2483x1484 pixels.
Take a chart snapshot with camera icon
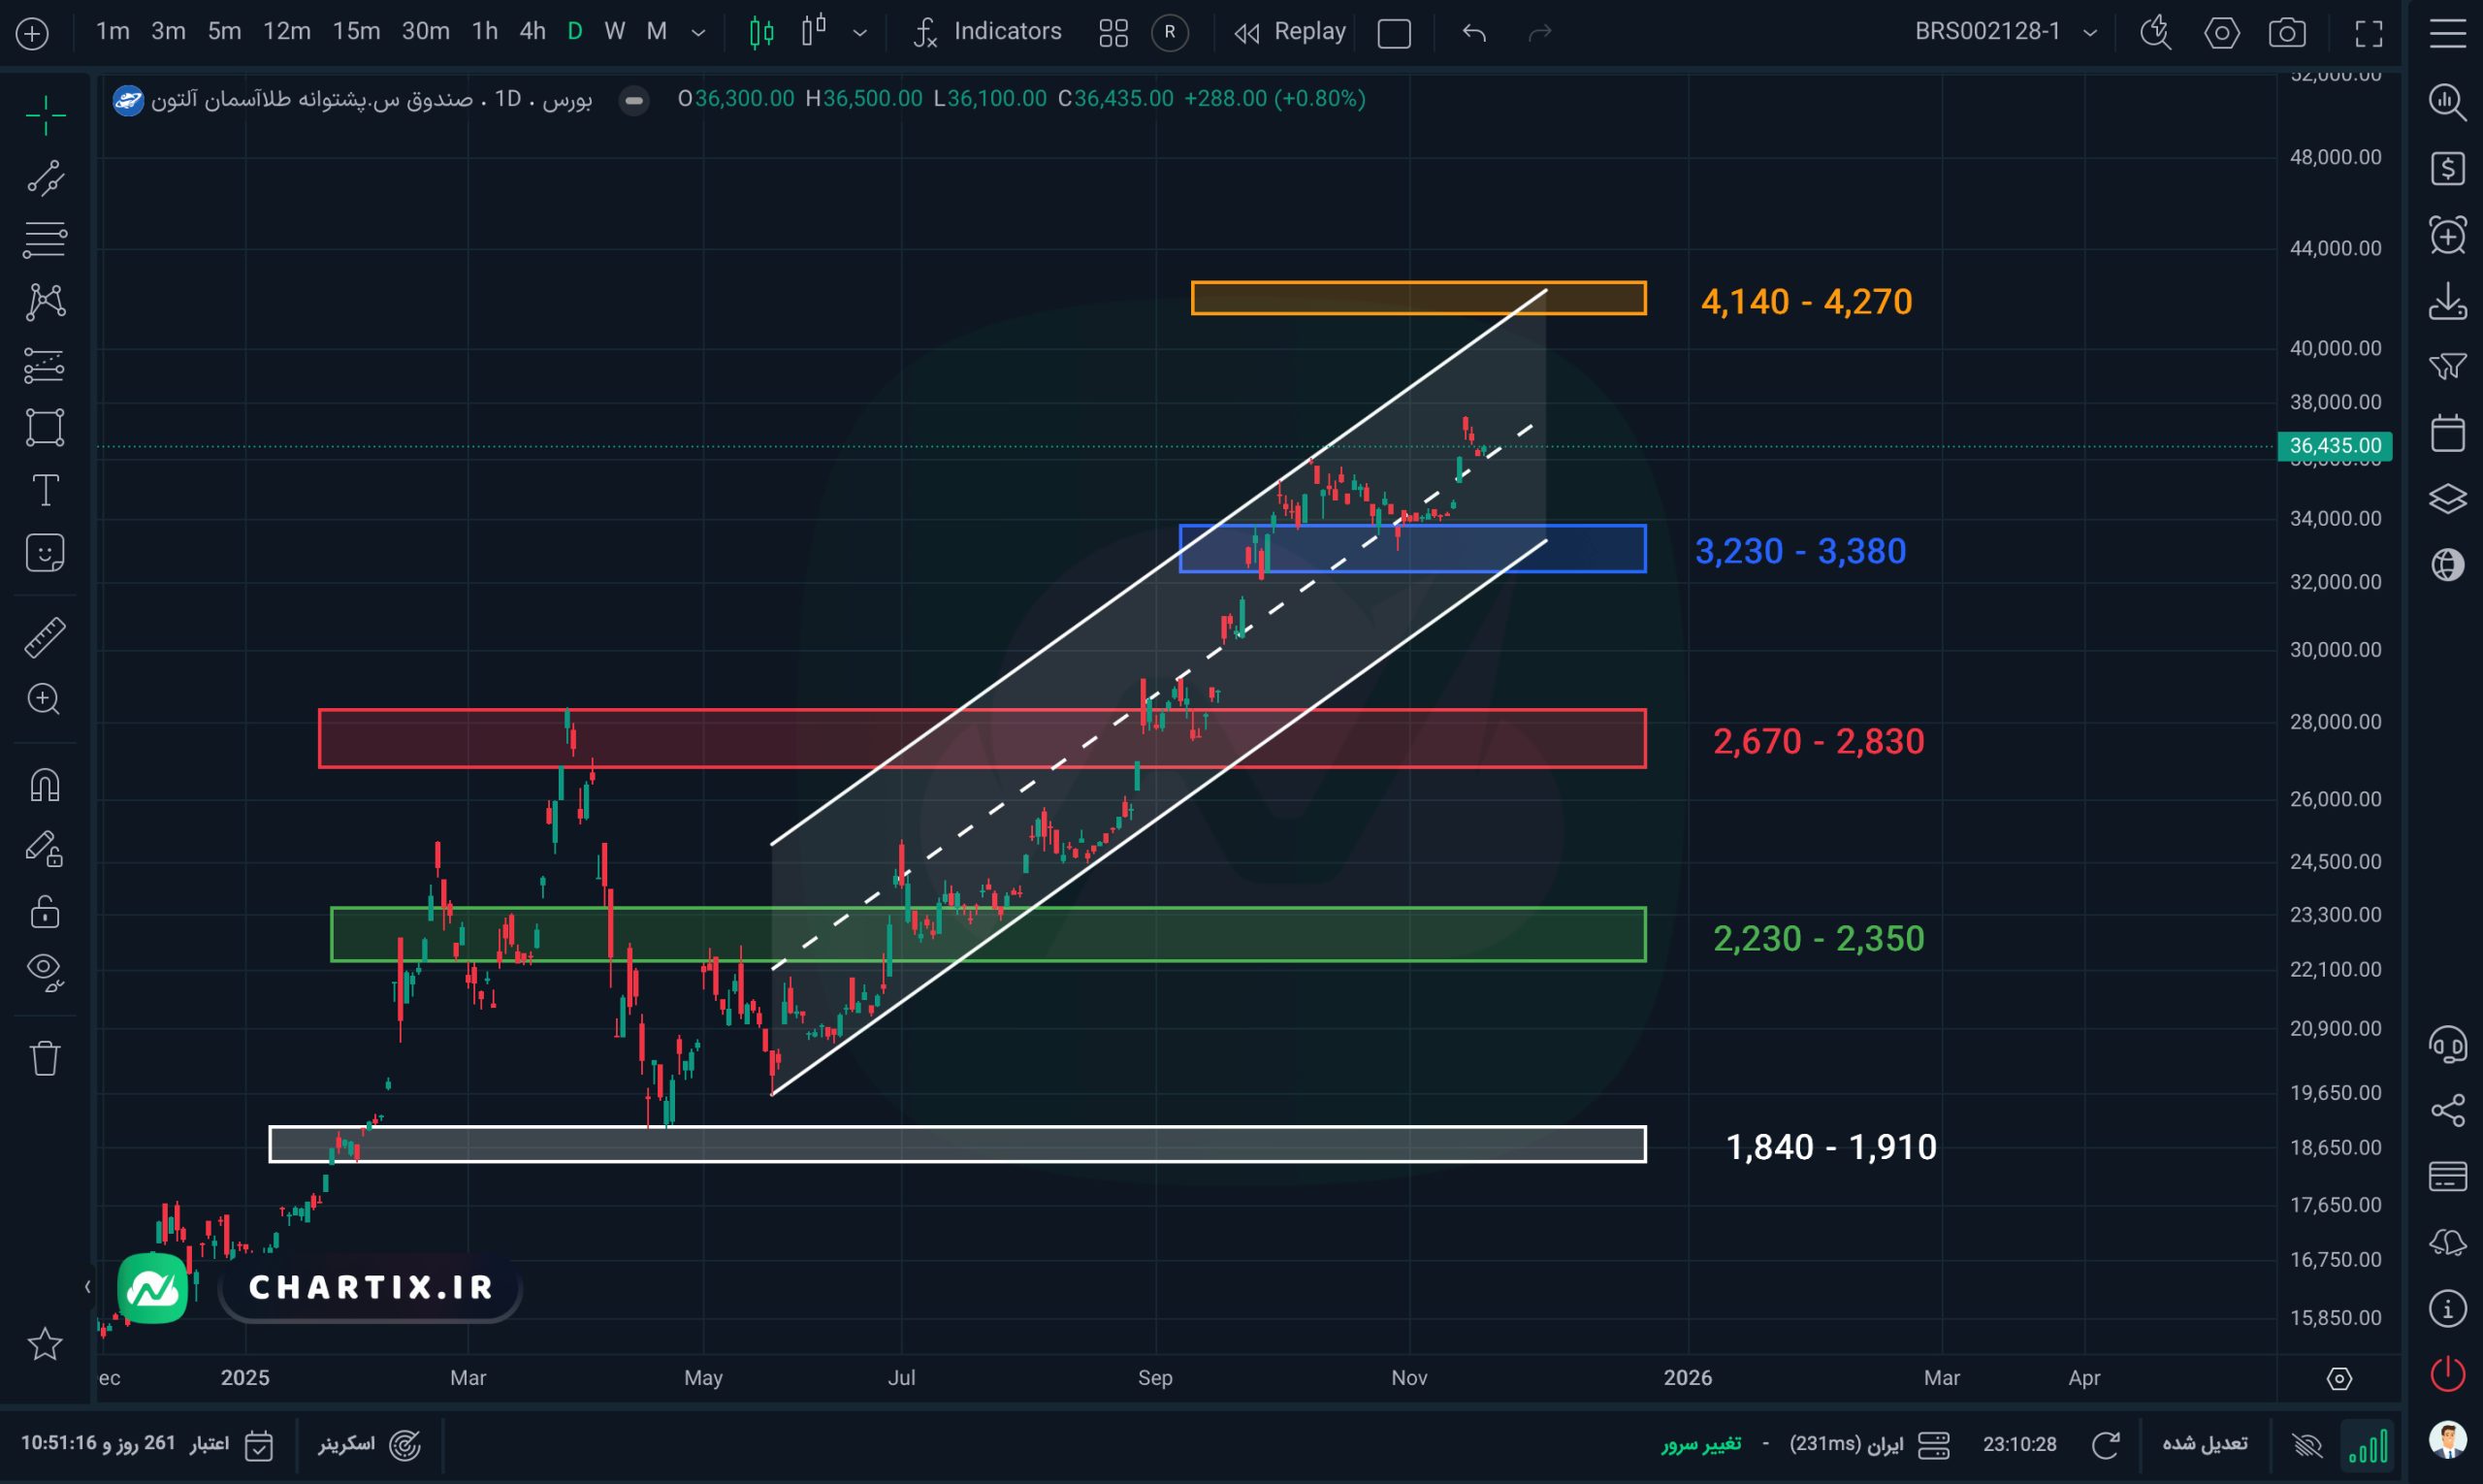[x=2287, y=33]
